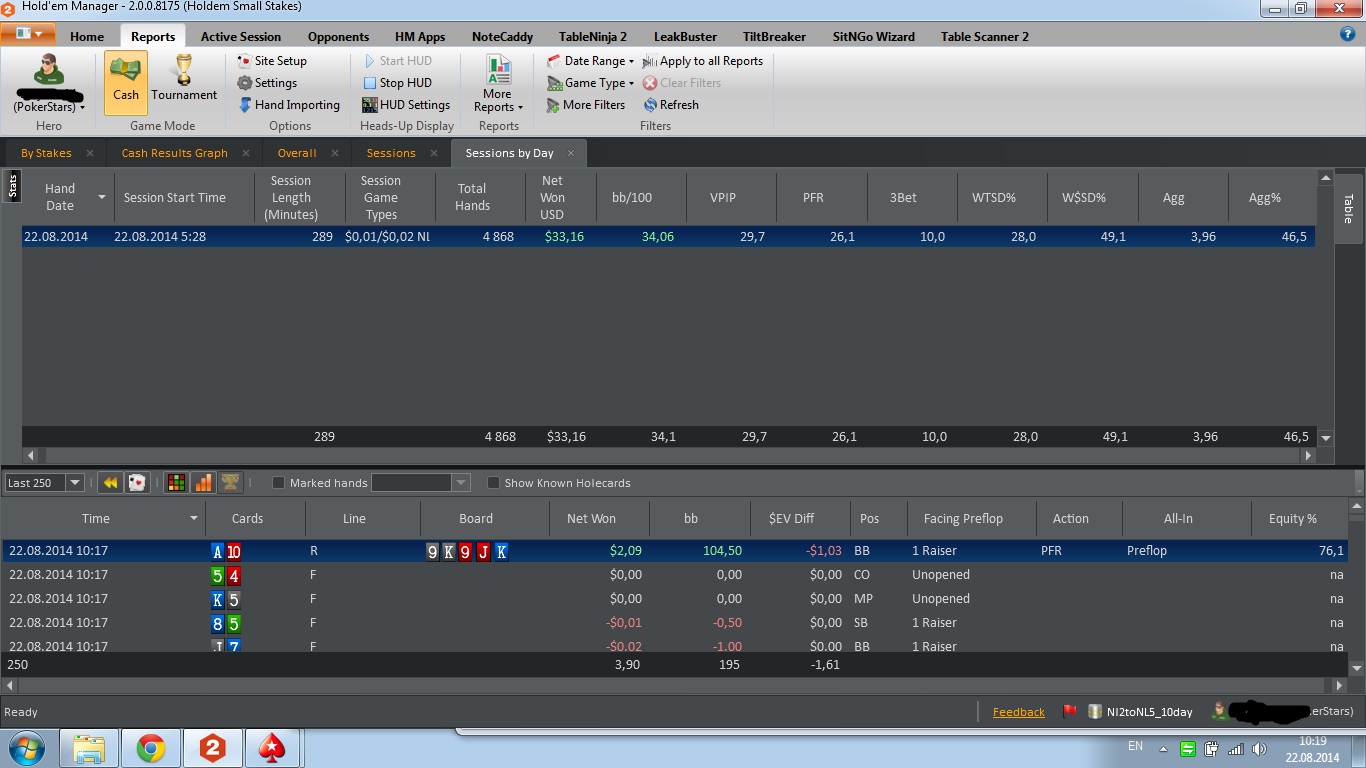Switch to Active Session tab

pyautogui.click(x=241, y=37)
